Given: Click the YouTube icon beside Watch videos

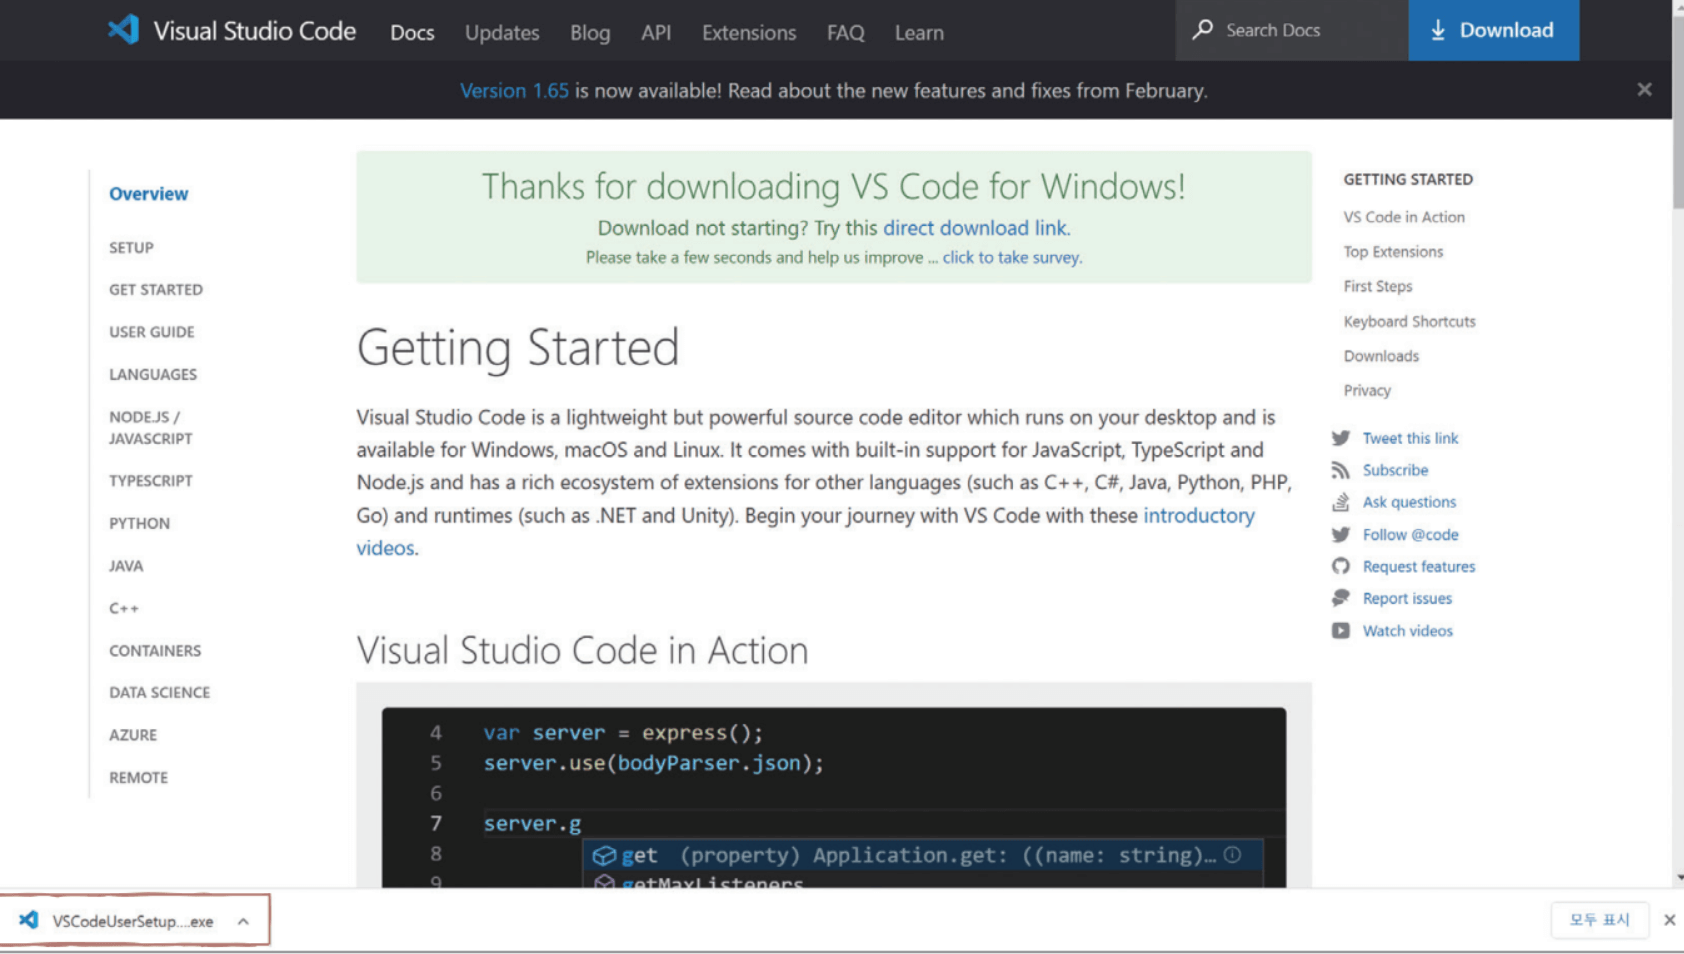Looking at the screenshot, I should pyautogui.click(x=1341, y=631).
